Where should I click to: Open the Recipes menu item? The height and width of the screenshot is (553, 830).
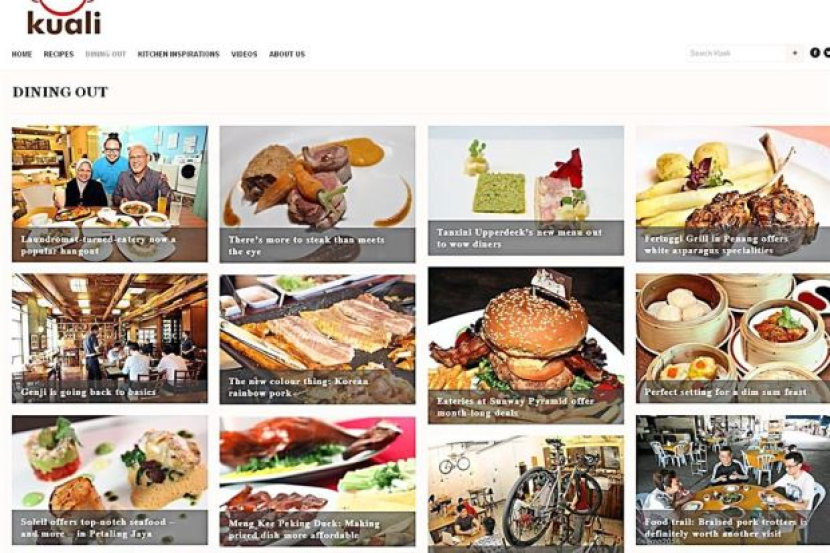tap(59, 54)
